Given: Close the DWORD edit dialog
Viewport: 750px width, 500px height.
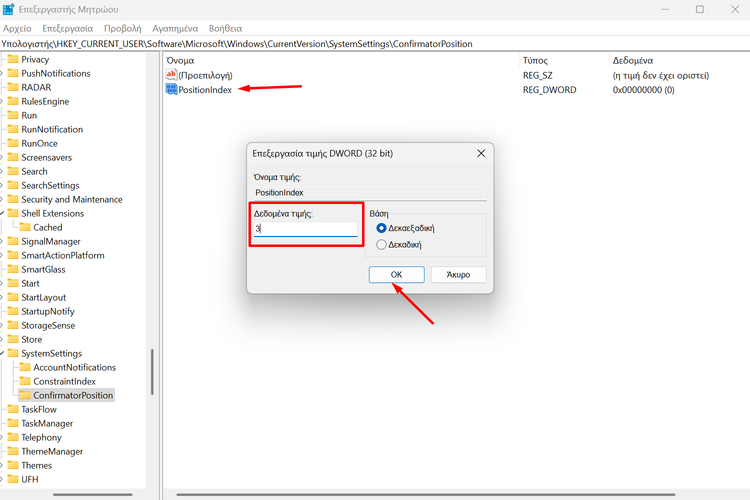Looking at the screenshot, I should (x=481, y=153).
